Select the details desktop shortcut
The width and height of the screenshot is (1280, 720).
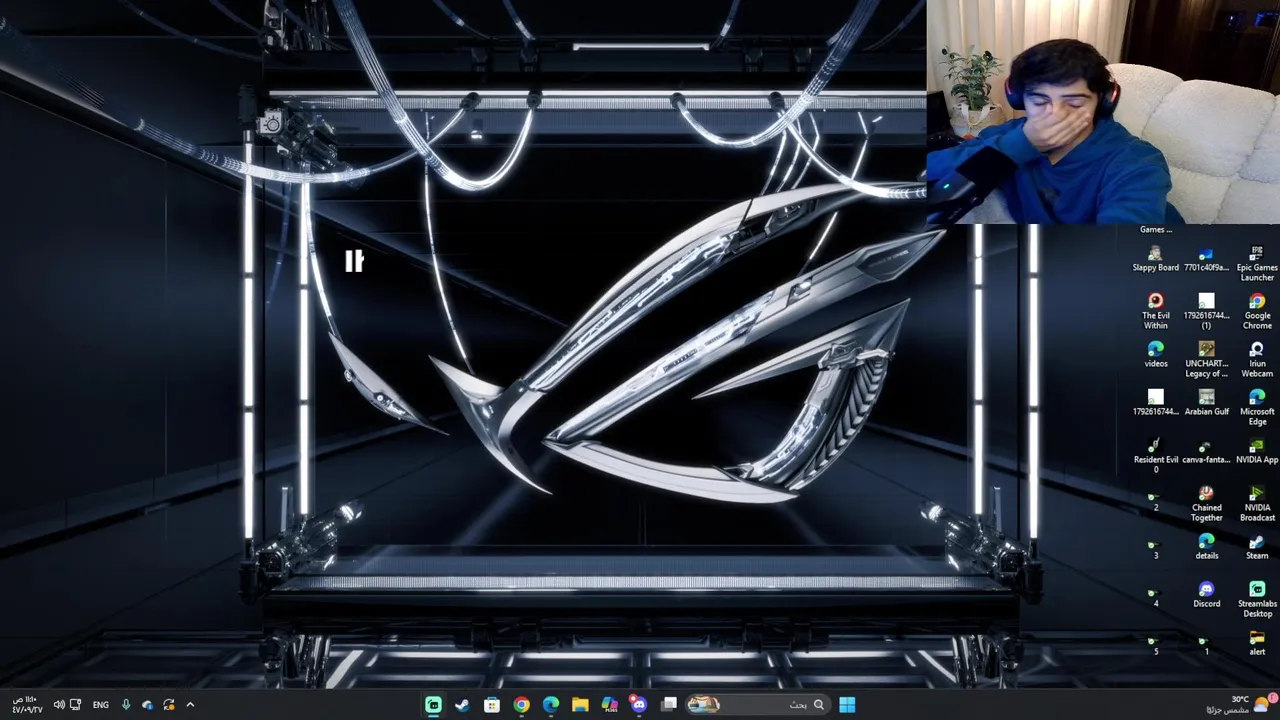(1206, 547)
